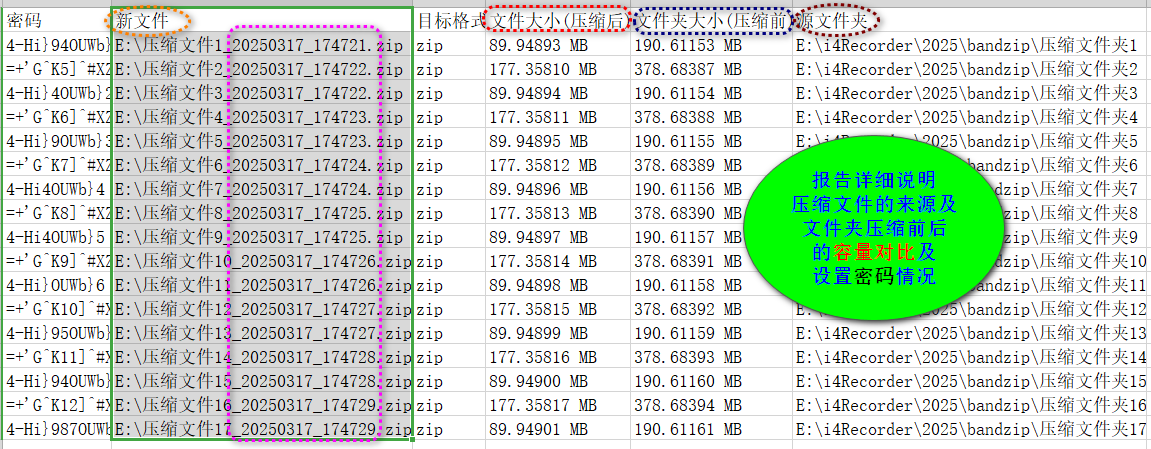Click the cell E:\压缩文件14_20250317_174728.zip
1151x449 pixels.
[x=263, y=357]
